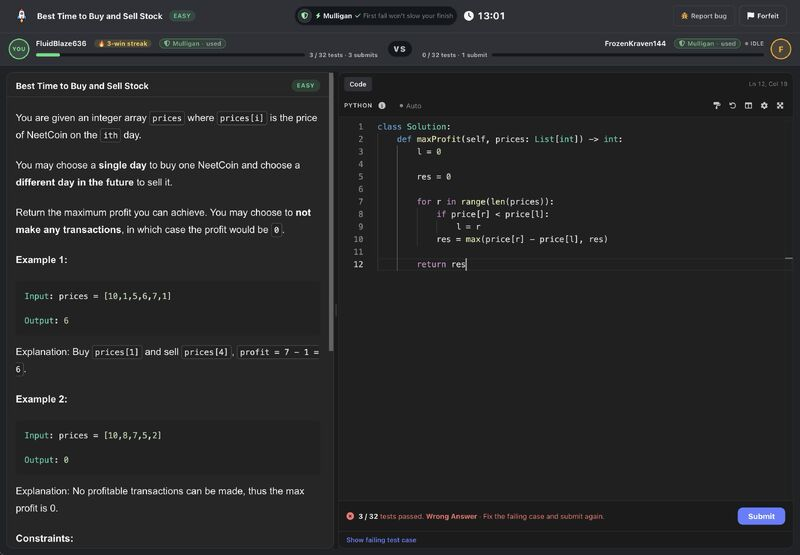Screen dimensions: 800x555
Task: Click the 'Example 1:' heading
Action: 41,260
